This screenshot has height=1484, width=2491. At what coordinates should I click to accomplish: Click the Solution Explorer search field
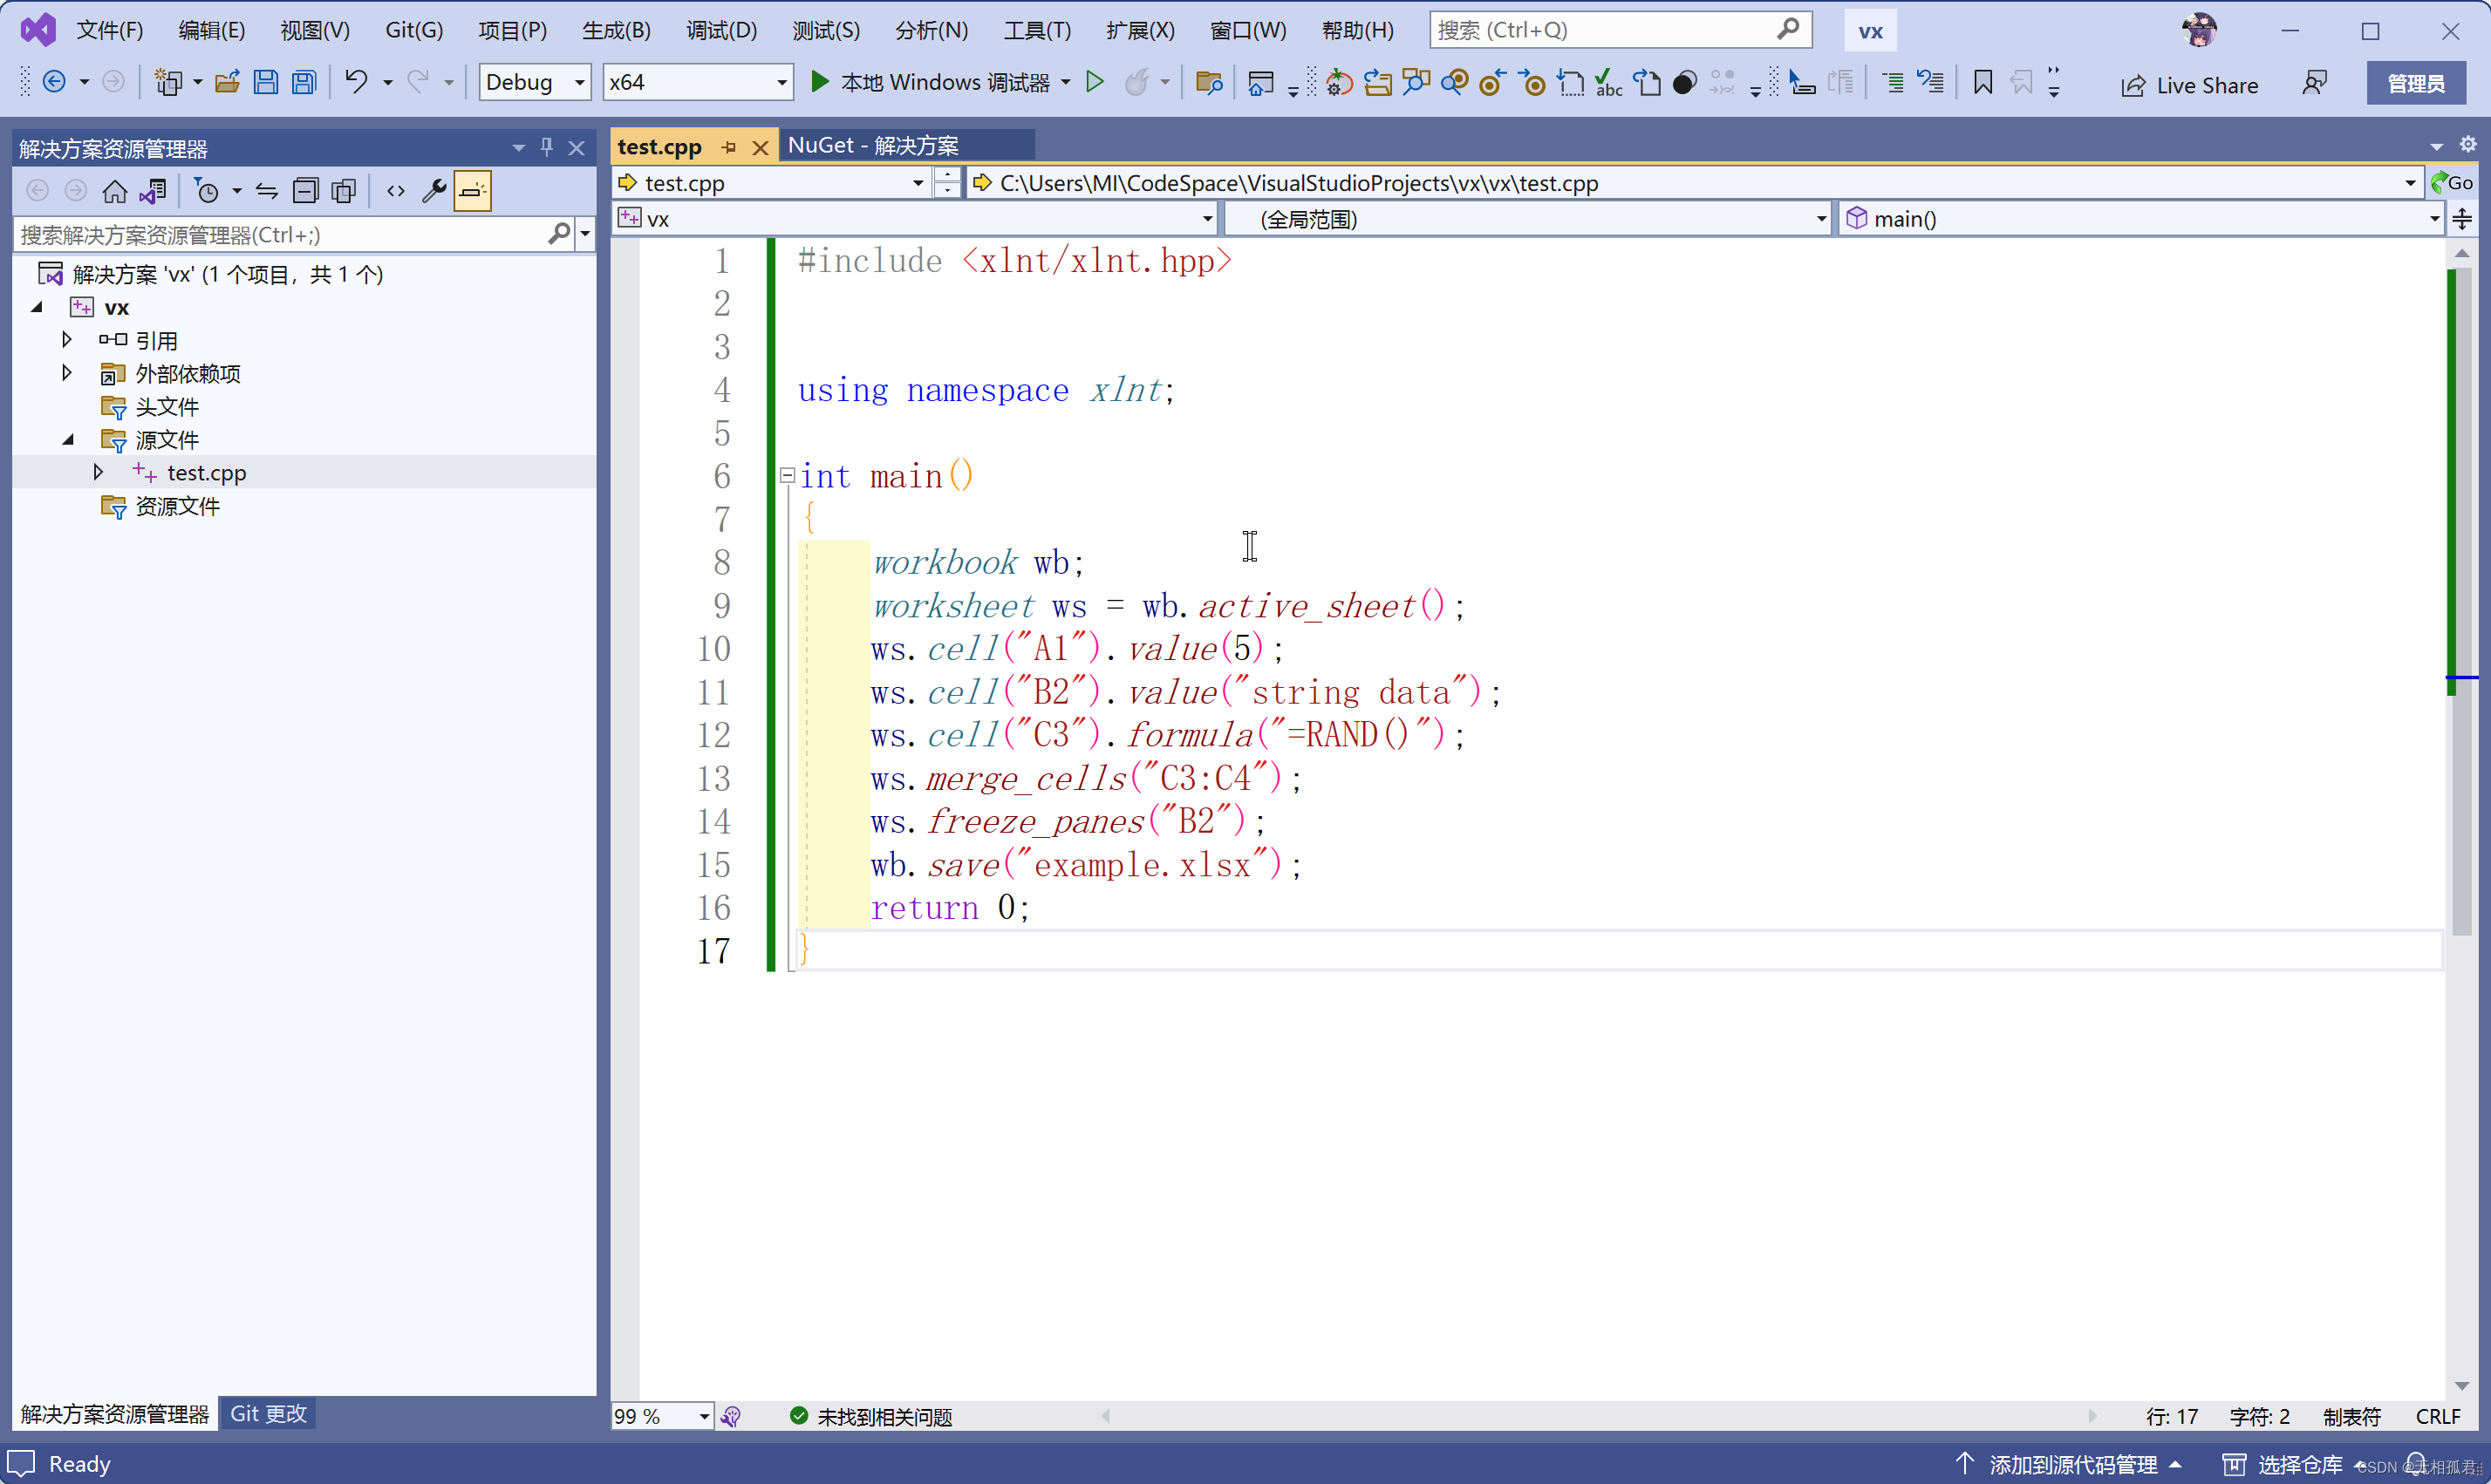pyautogui.click(x=280, y=235)
